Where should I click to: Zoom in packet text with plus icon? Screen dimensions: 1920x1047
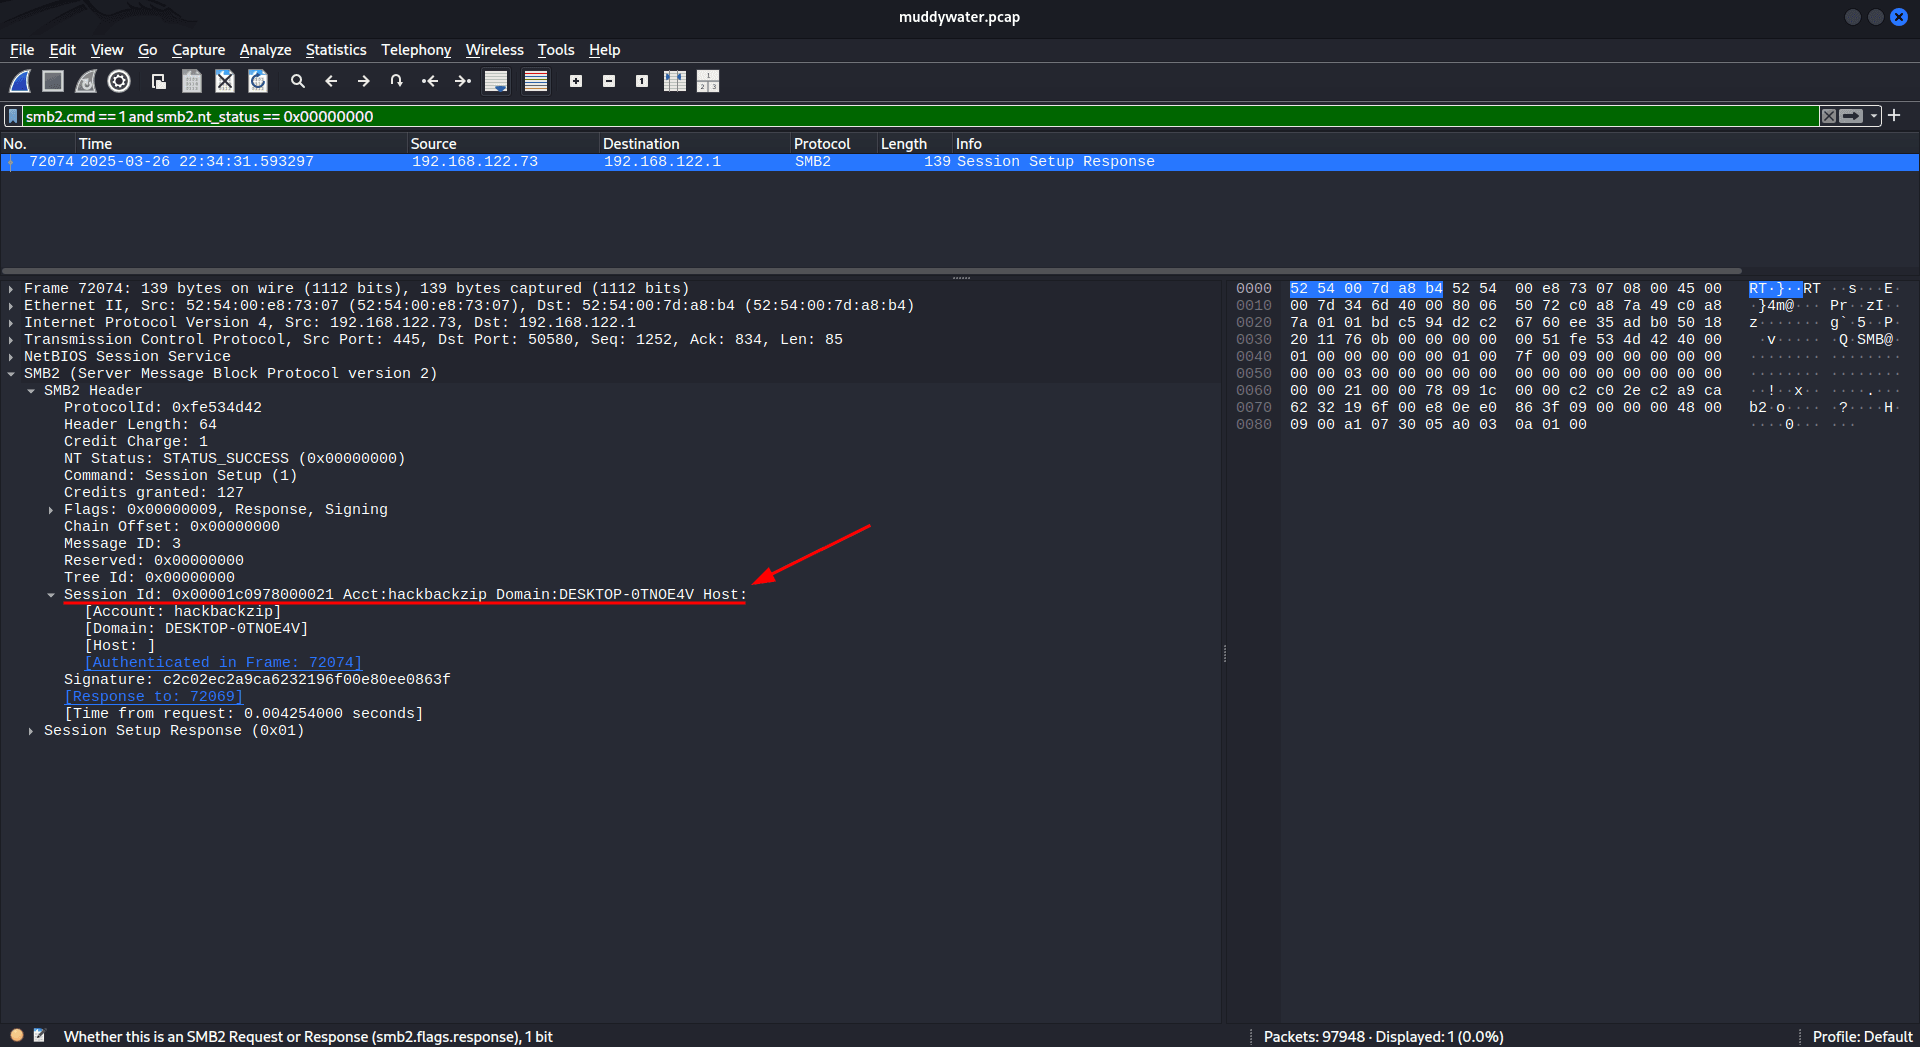point(576,82)
